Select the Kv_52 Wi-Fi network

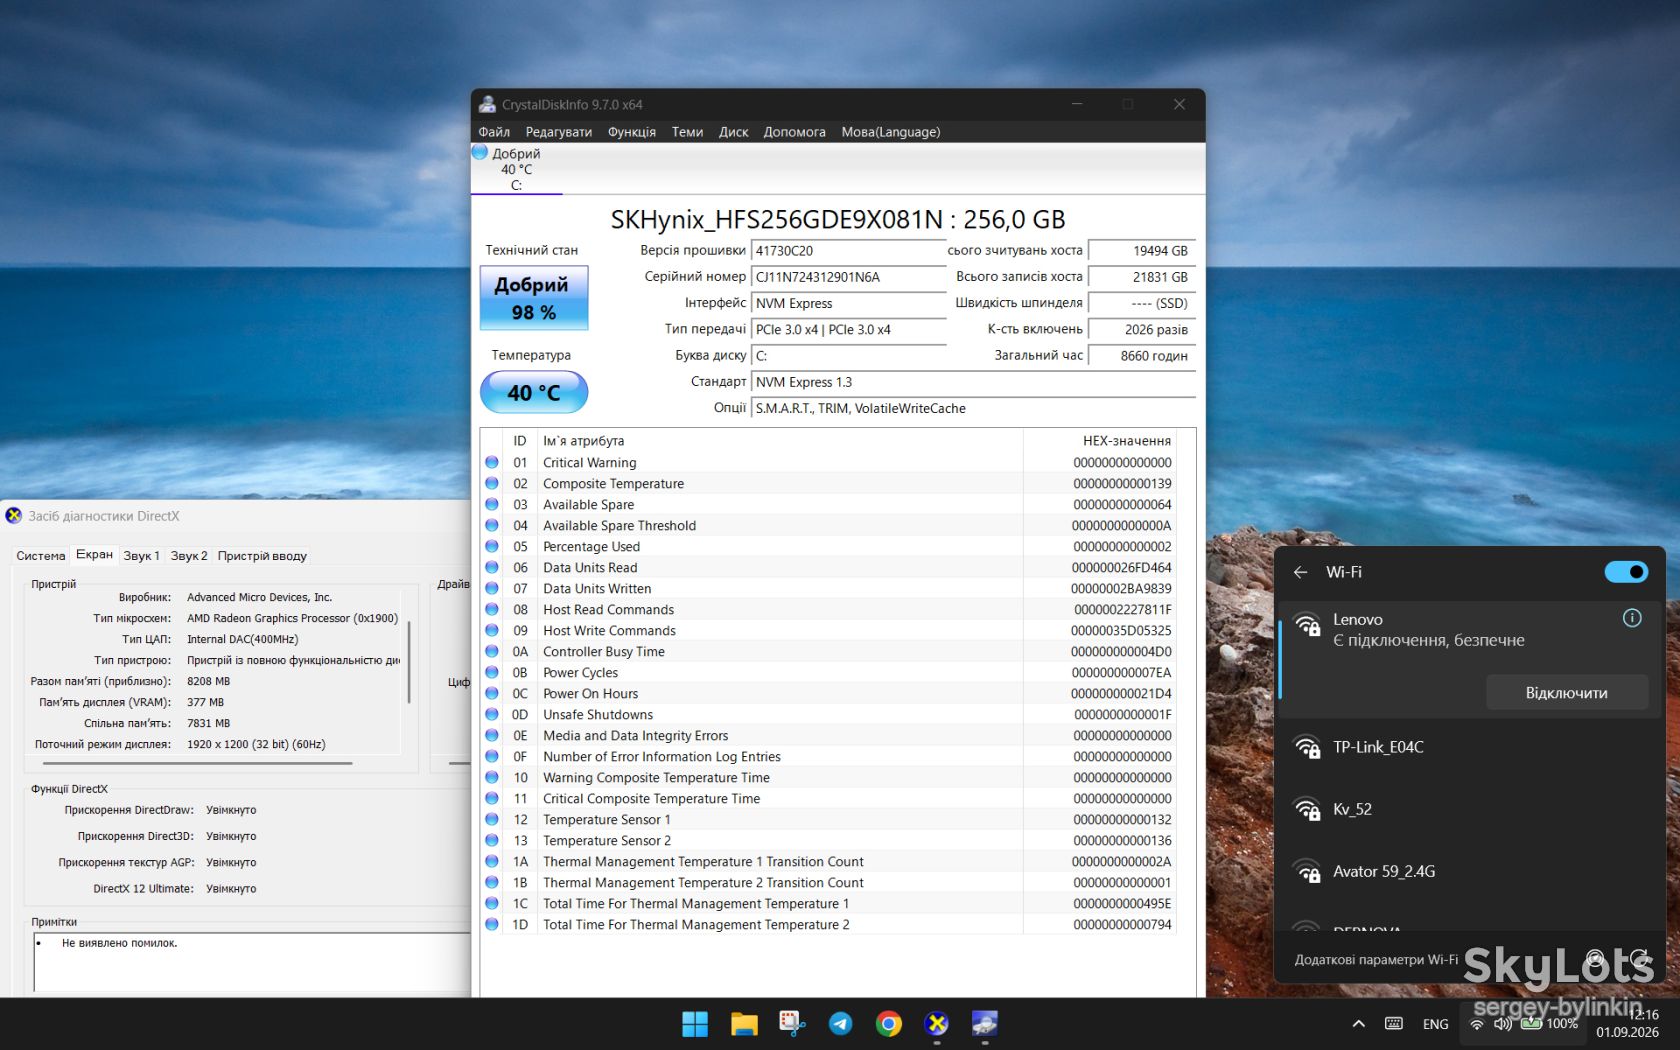(x=1470, y=809)
